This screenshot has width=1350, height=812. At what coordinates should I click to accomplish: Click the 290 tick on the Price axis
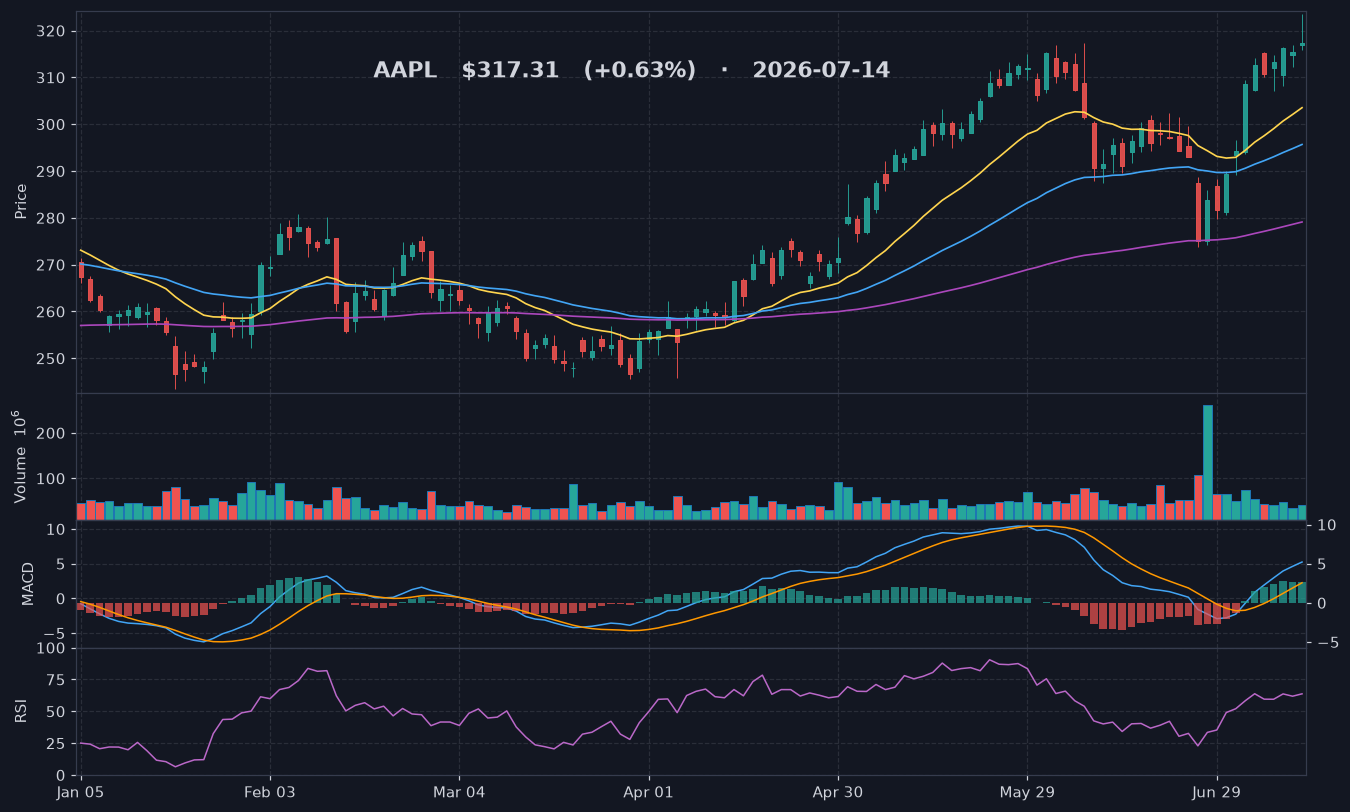(x=52, y=172)
